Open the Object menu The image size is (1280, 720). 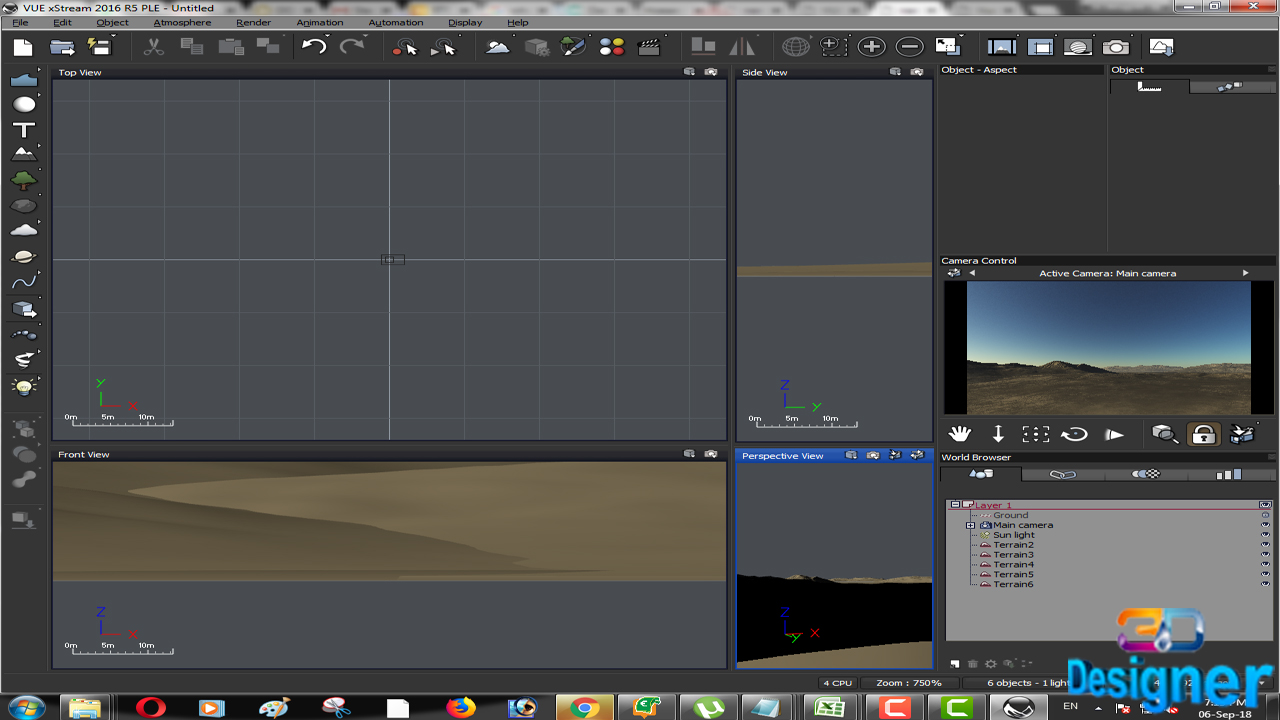tap(112, 22)
